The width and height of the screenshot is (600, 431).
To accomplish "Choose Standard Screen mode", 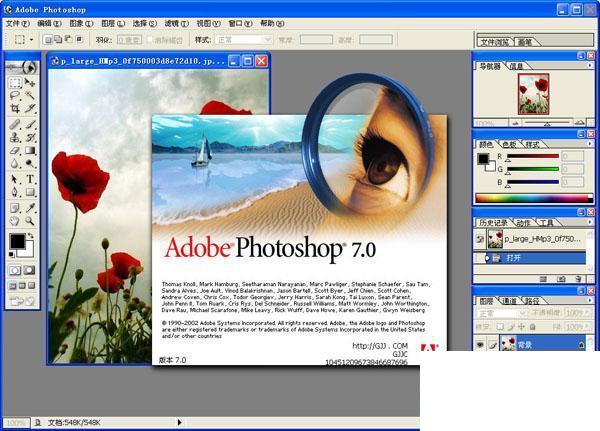I will (13, 286).
